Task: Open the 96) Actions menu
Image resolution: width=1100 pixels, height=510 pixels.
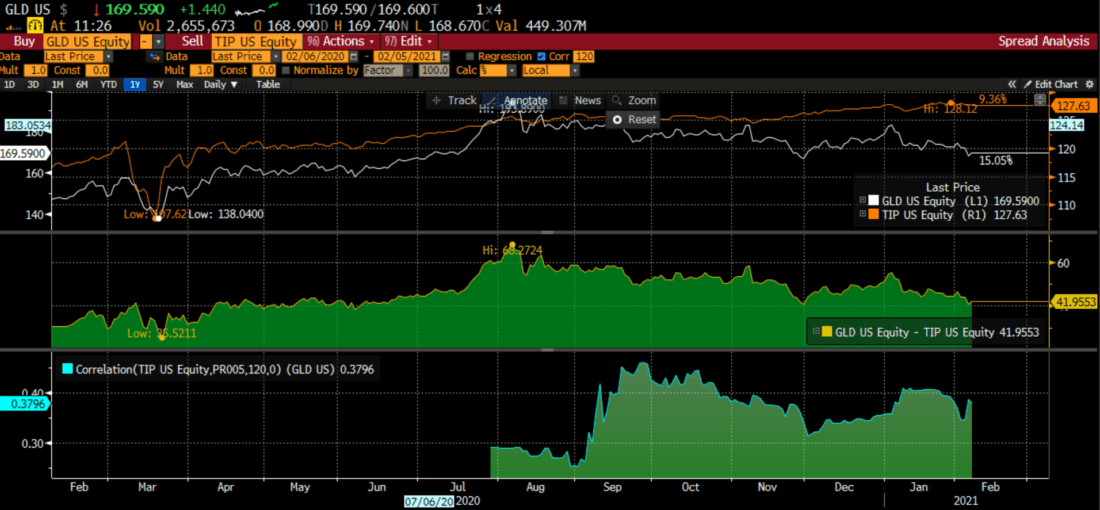Action: click(x=342, y=42)
